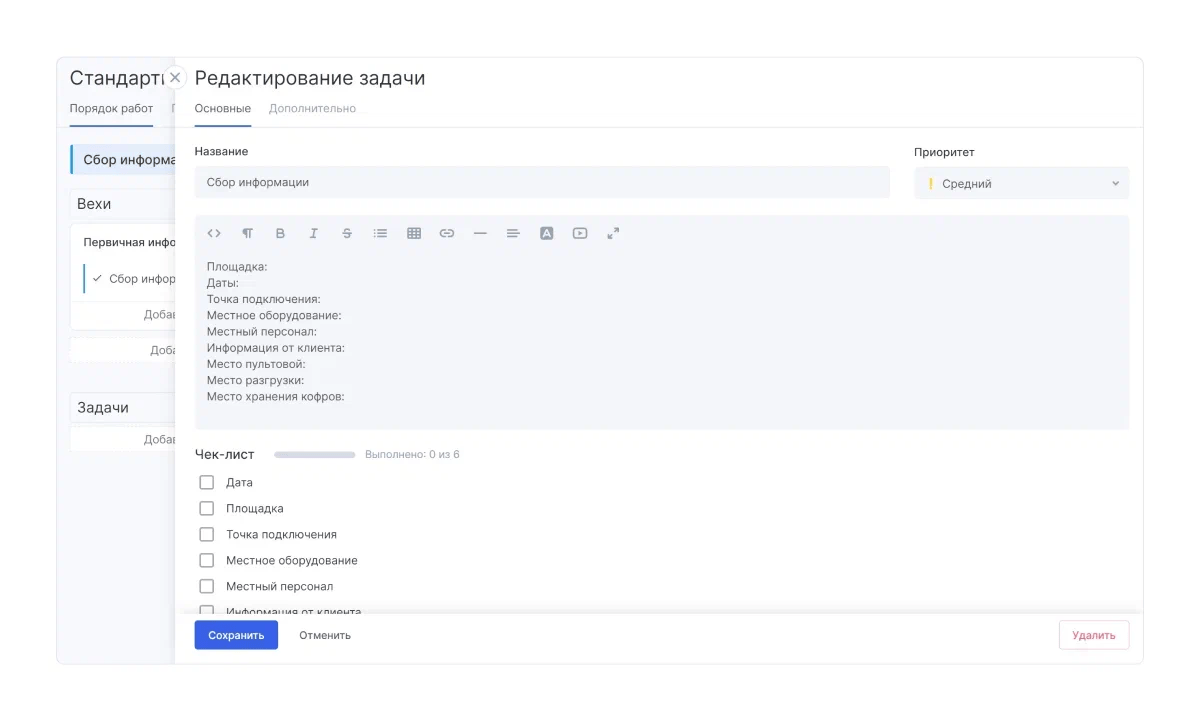1200x721 pixels.
Task: Toggle HTML source code view in editor
Action: click(214, 233)
